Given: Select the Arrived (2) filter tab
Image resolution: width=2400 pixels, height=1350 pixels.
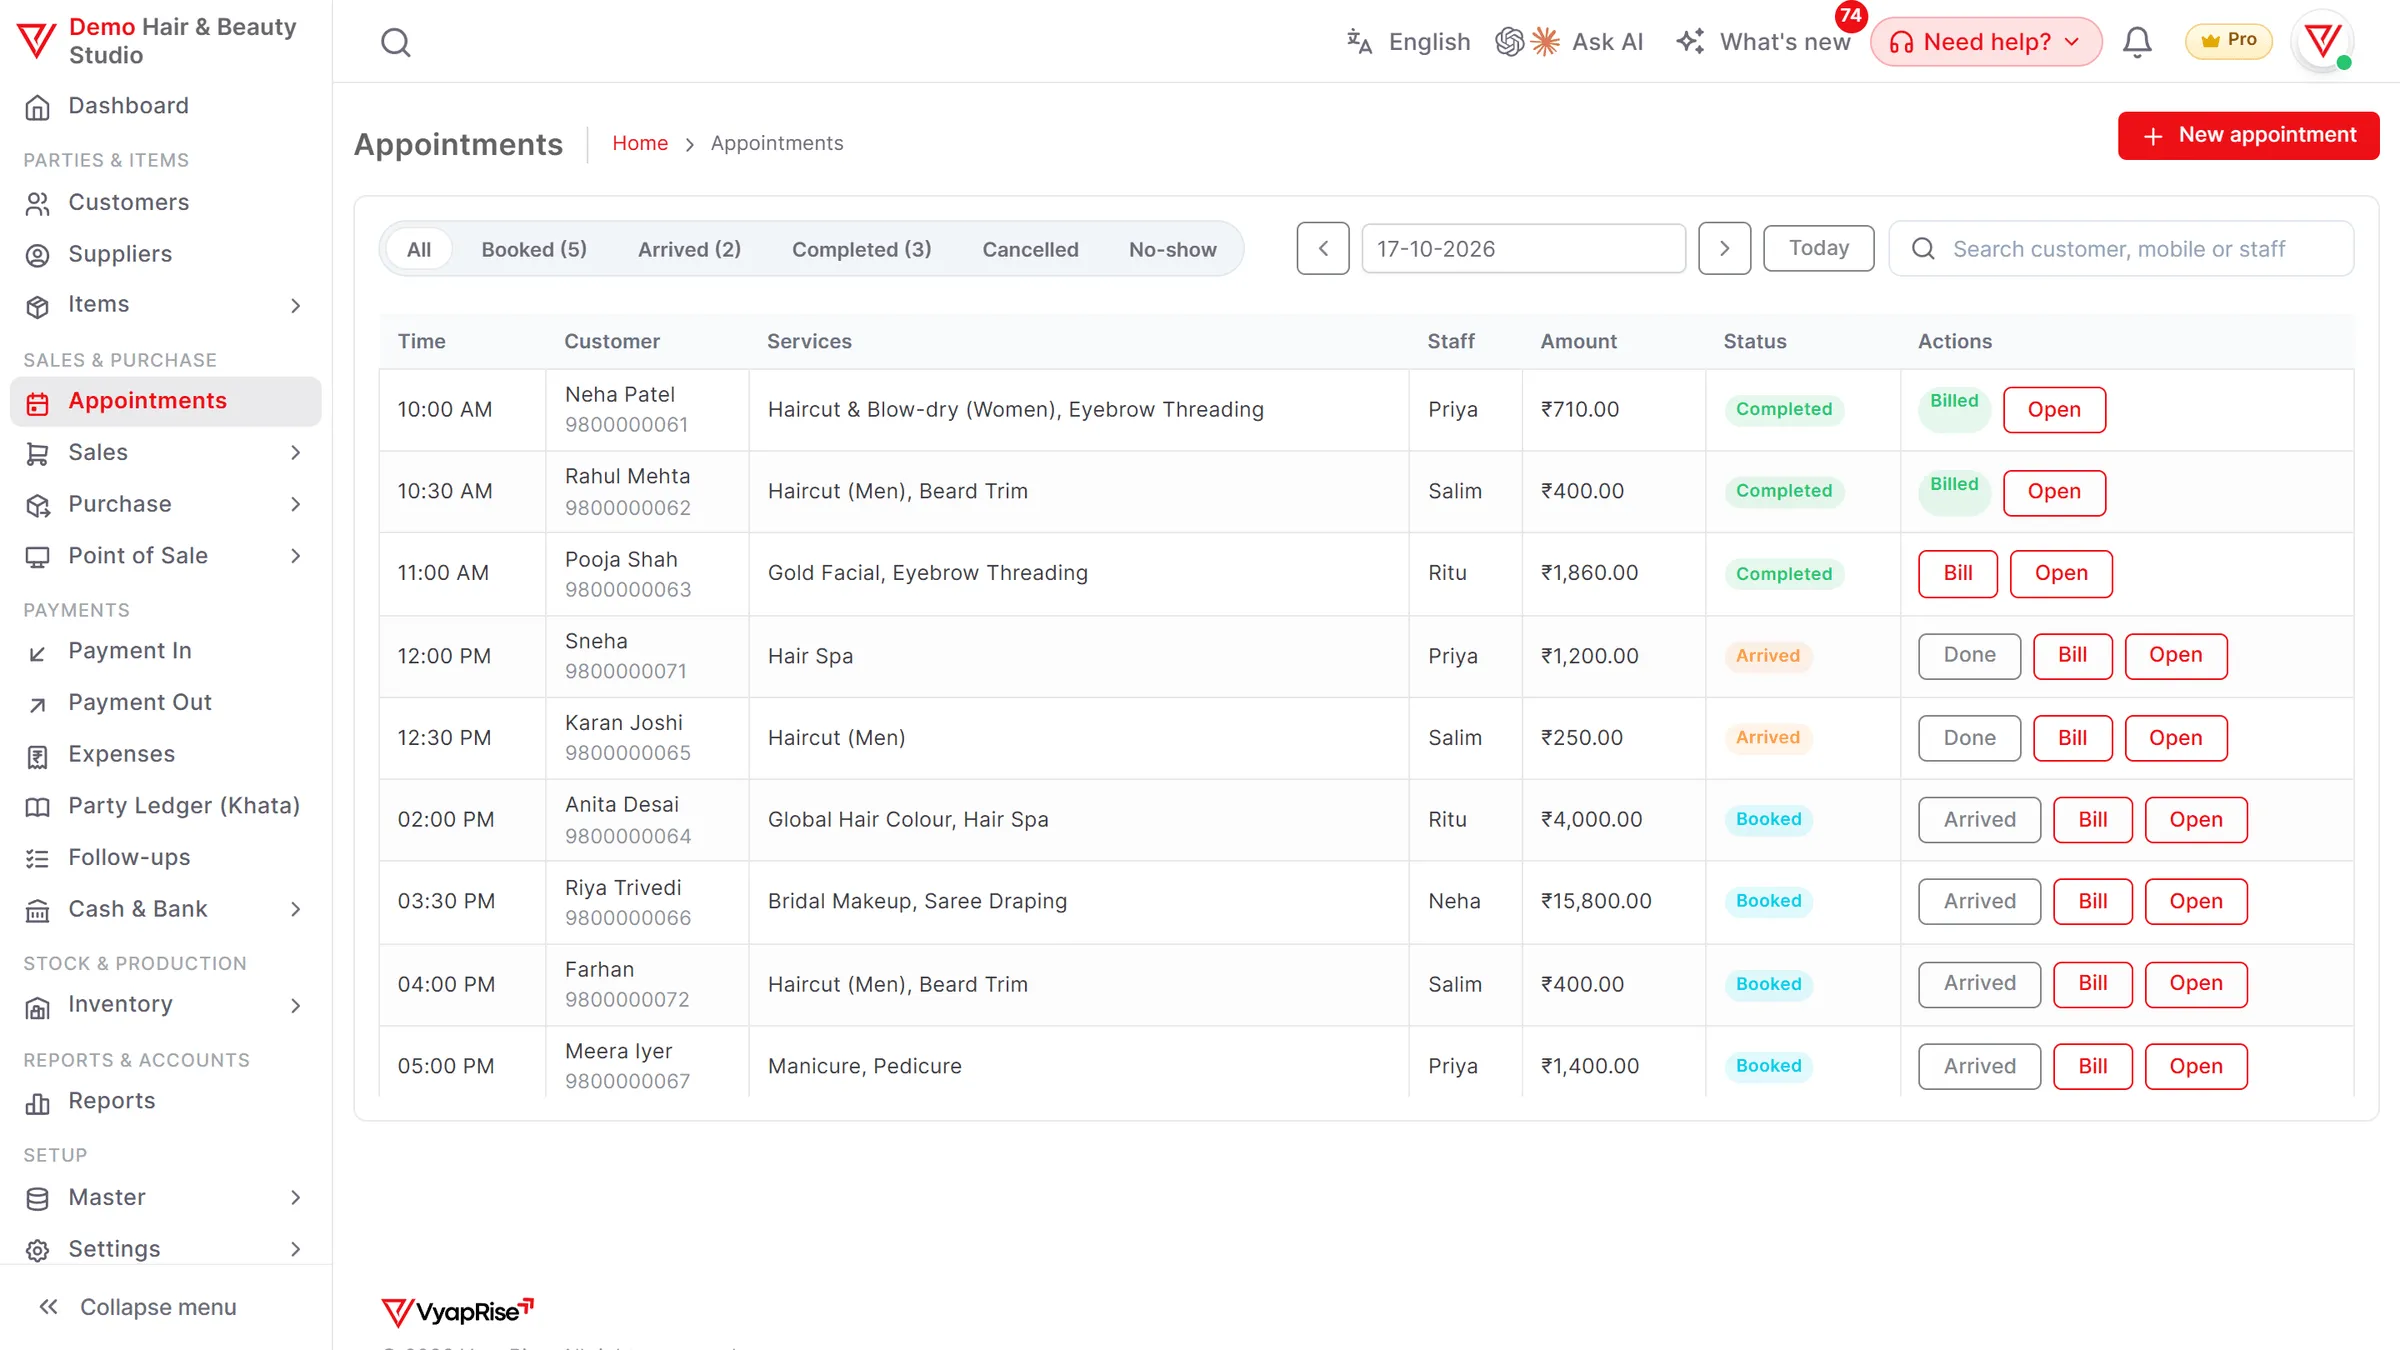Looking at the screenshot, I should pos(689,249).
